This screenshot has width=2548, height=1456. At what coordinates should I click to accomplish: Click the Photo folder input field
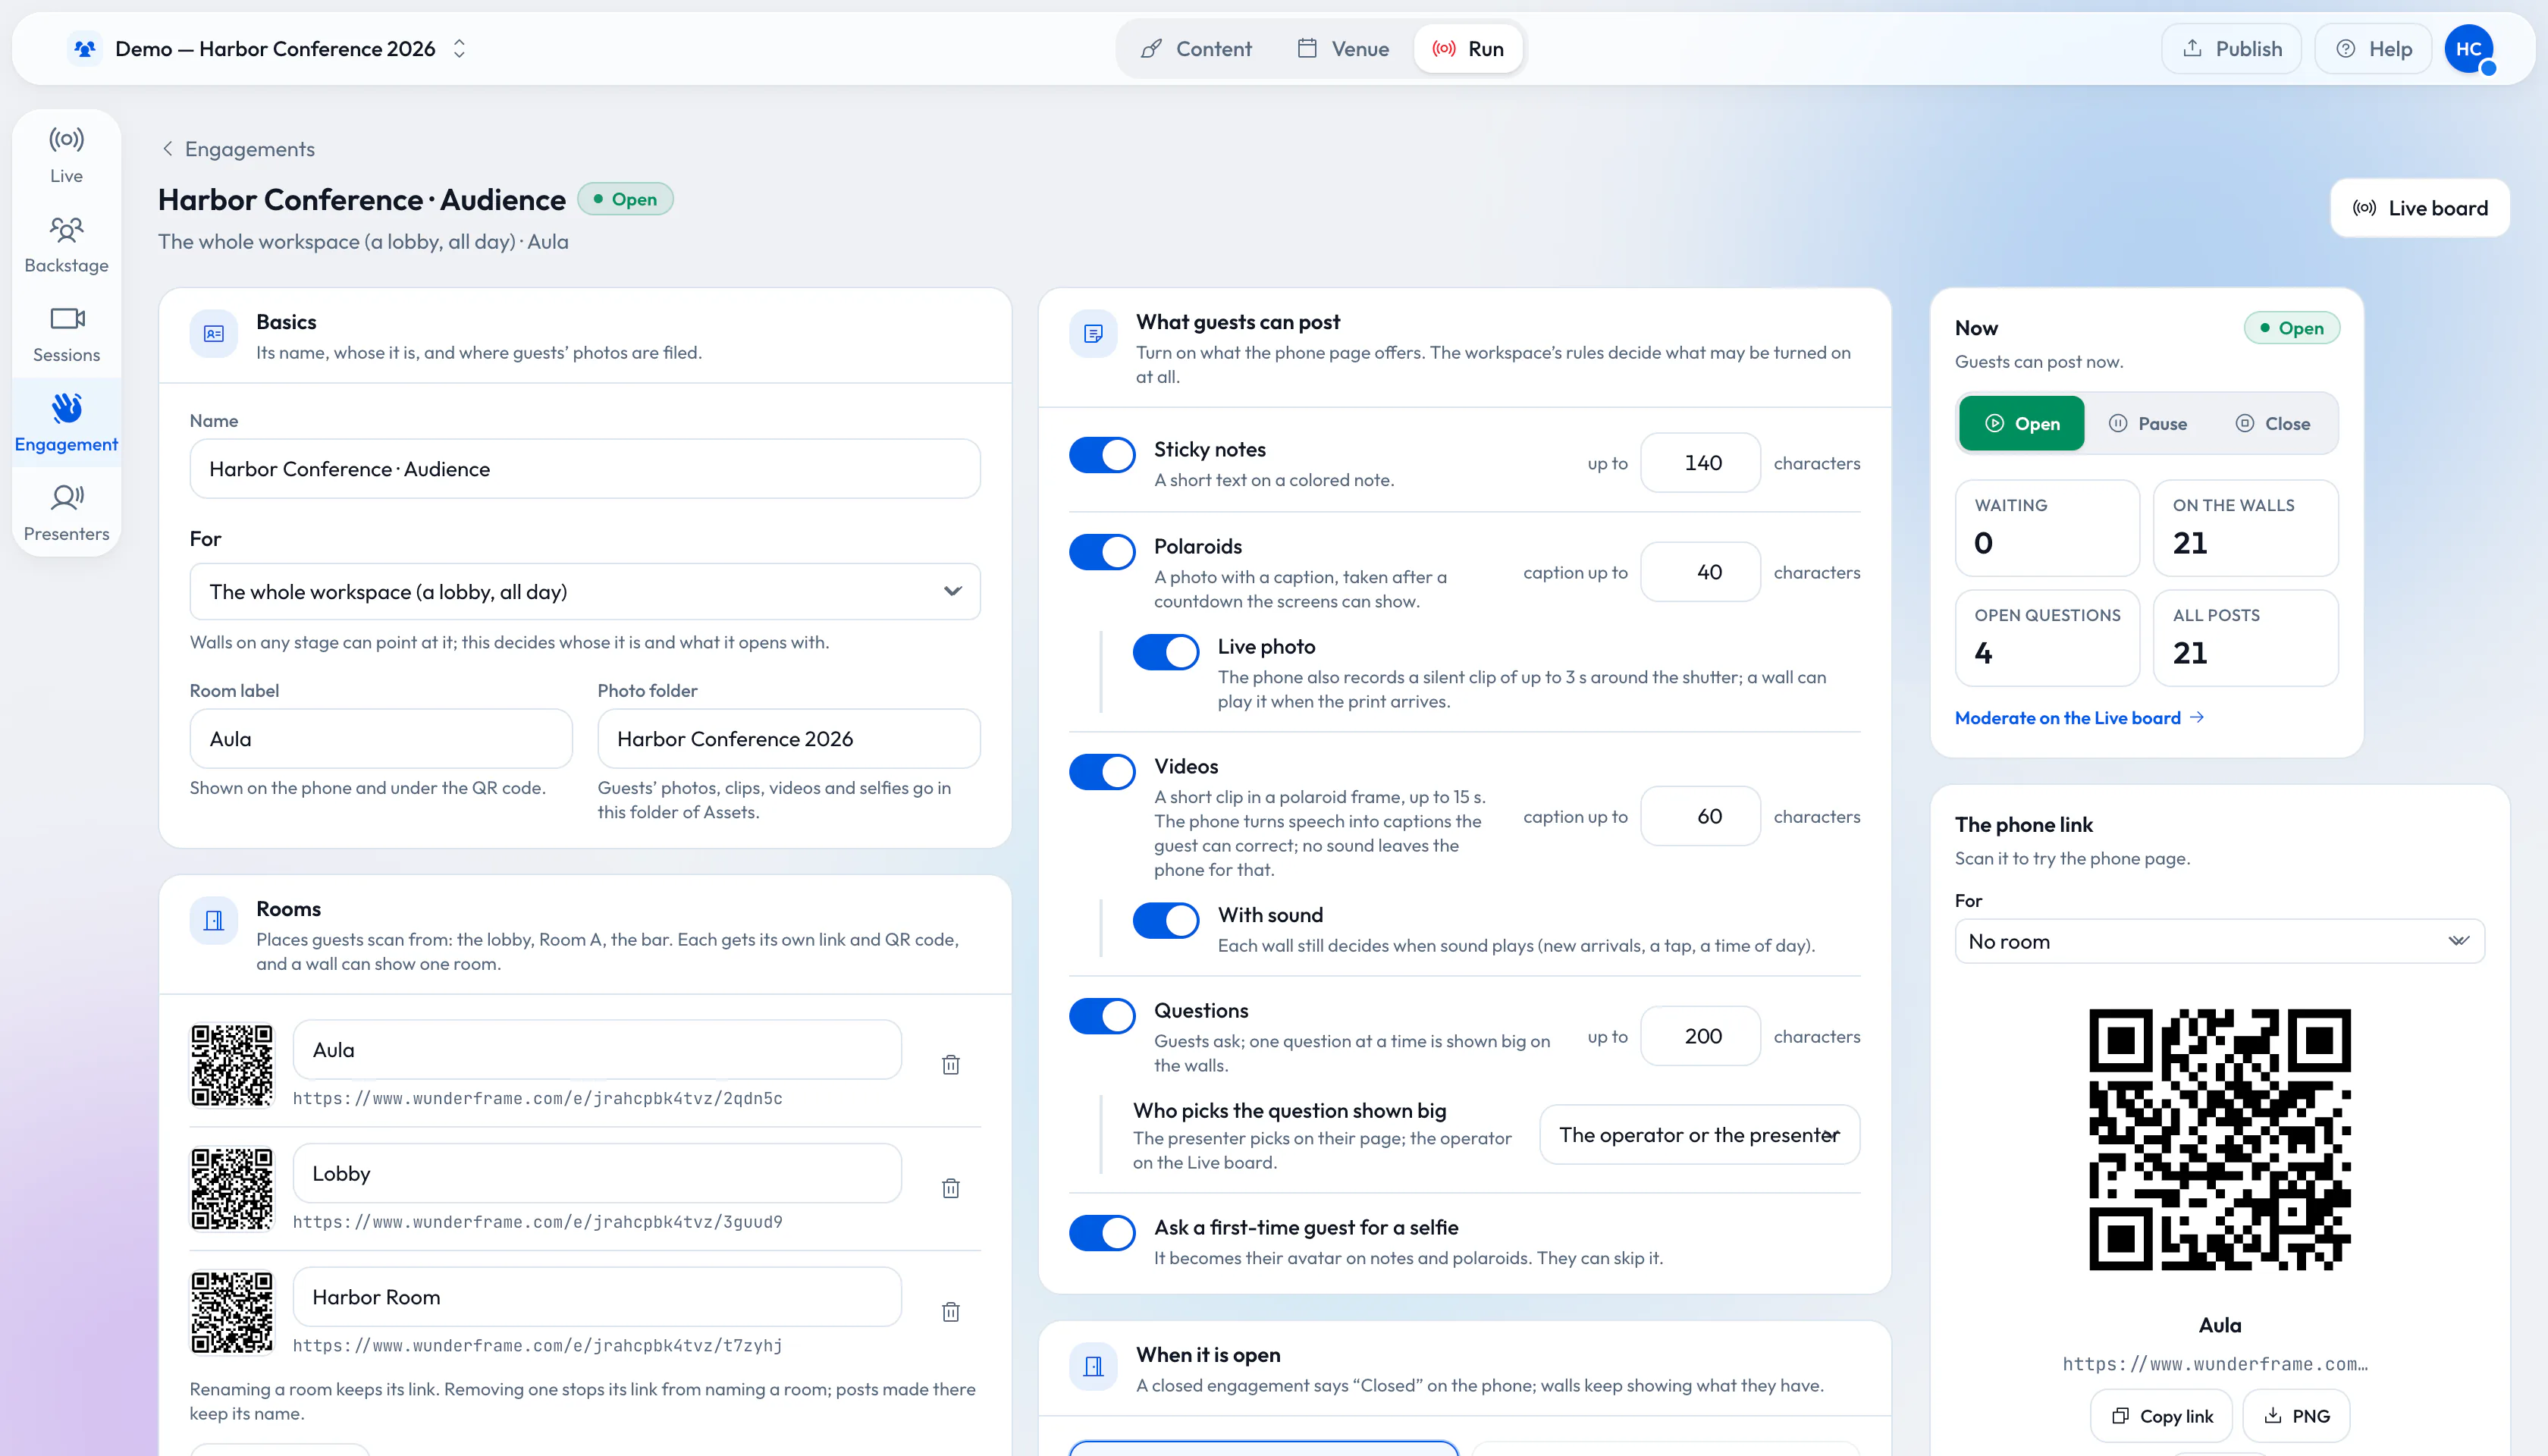(789, 739)
